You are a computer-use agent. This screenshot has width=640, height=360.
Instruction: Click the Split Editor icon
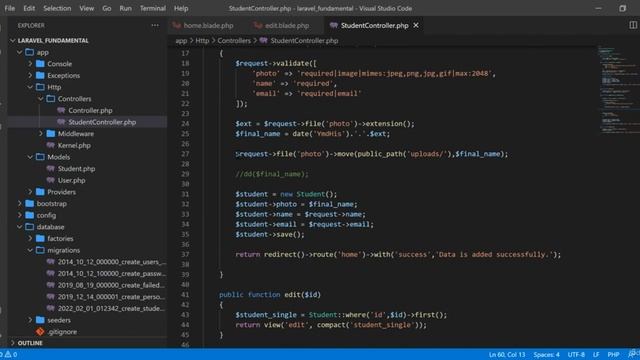(633, 25)
